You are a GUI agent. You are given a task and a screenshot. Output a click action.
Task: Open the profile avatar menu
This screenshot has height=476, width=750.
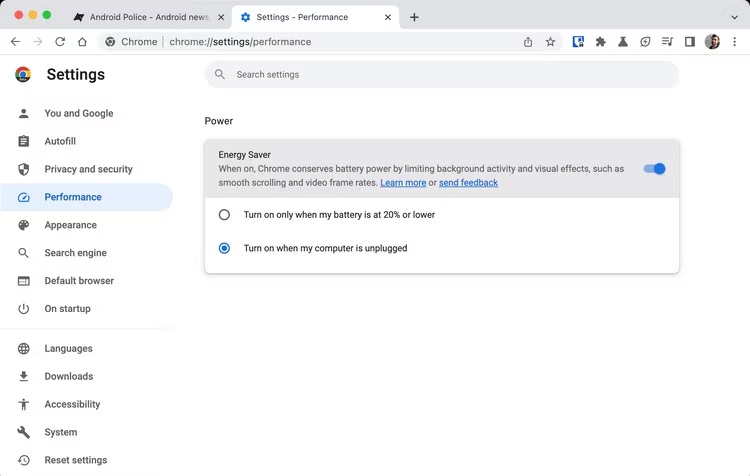712,42
